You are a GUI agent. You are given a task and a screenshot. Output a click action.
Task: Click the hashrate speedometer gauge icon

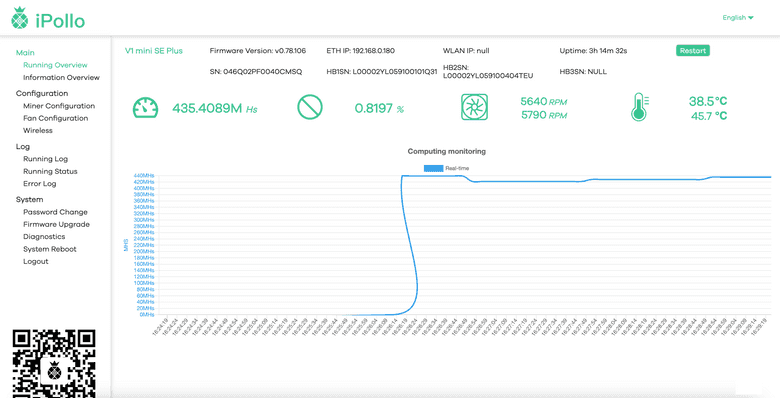[x=145, y=107]
